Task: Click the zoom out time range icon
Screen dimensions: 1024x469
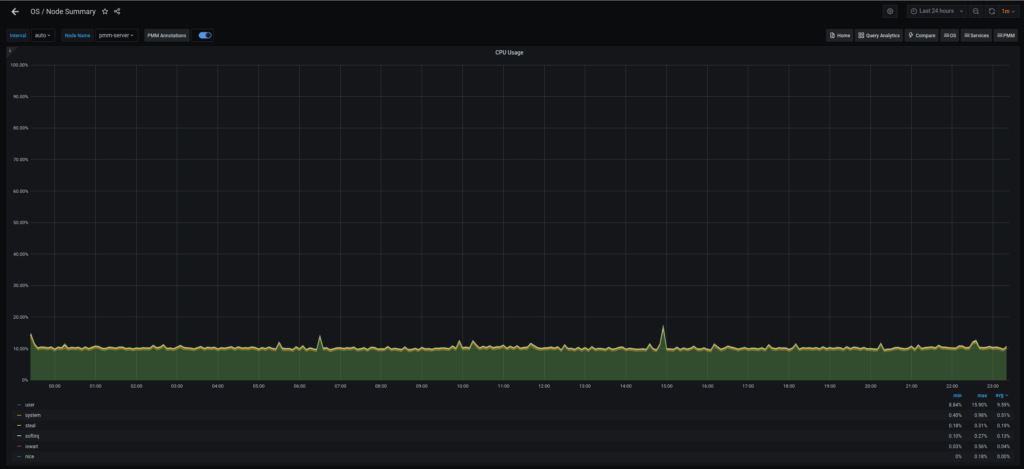Action: (x=975, y=11)
